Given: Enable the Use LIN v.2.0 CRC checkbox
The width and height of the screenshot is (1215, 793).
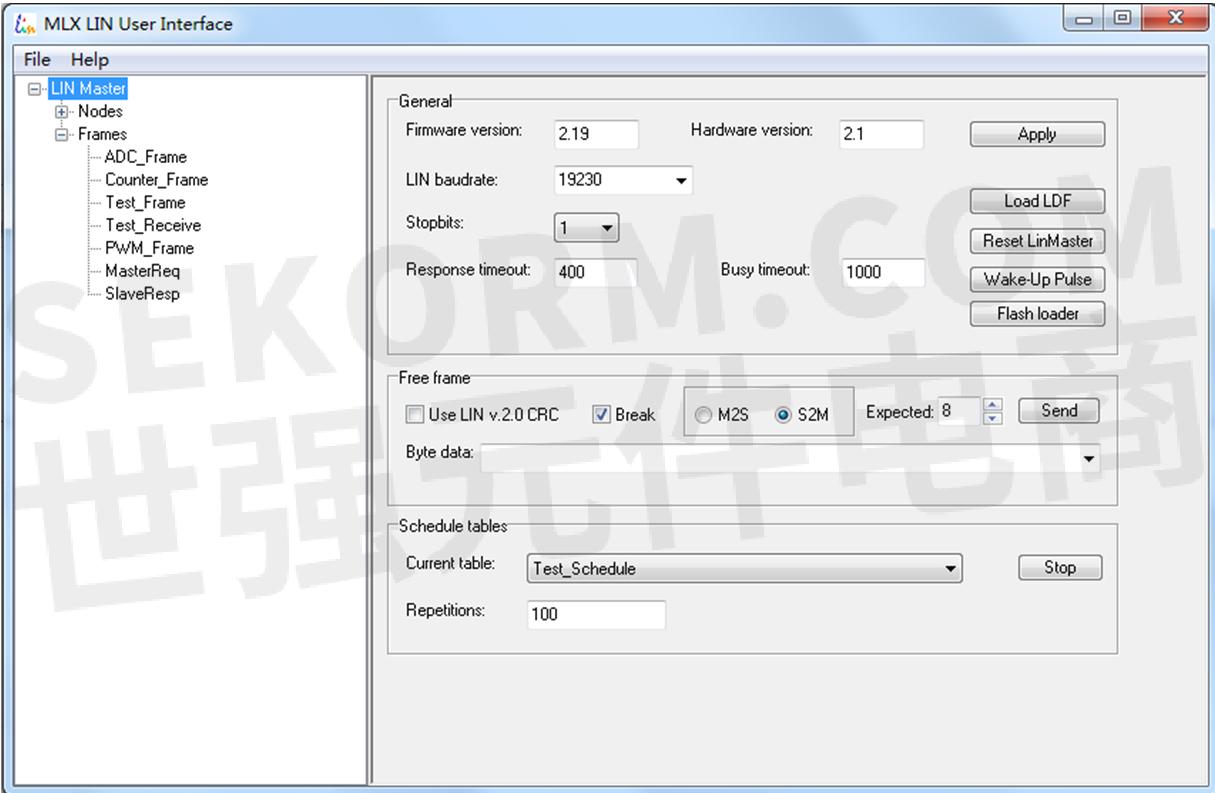Looking at the screenshot, I should (414, 414).
